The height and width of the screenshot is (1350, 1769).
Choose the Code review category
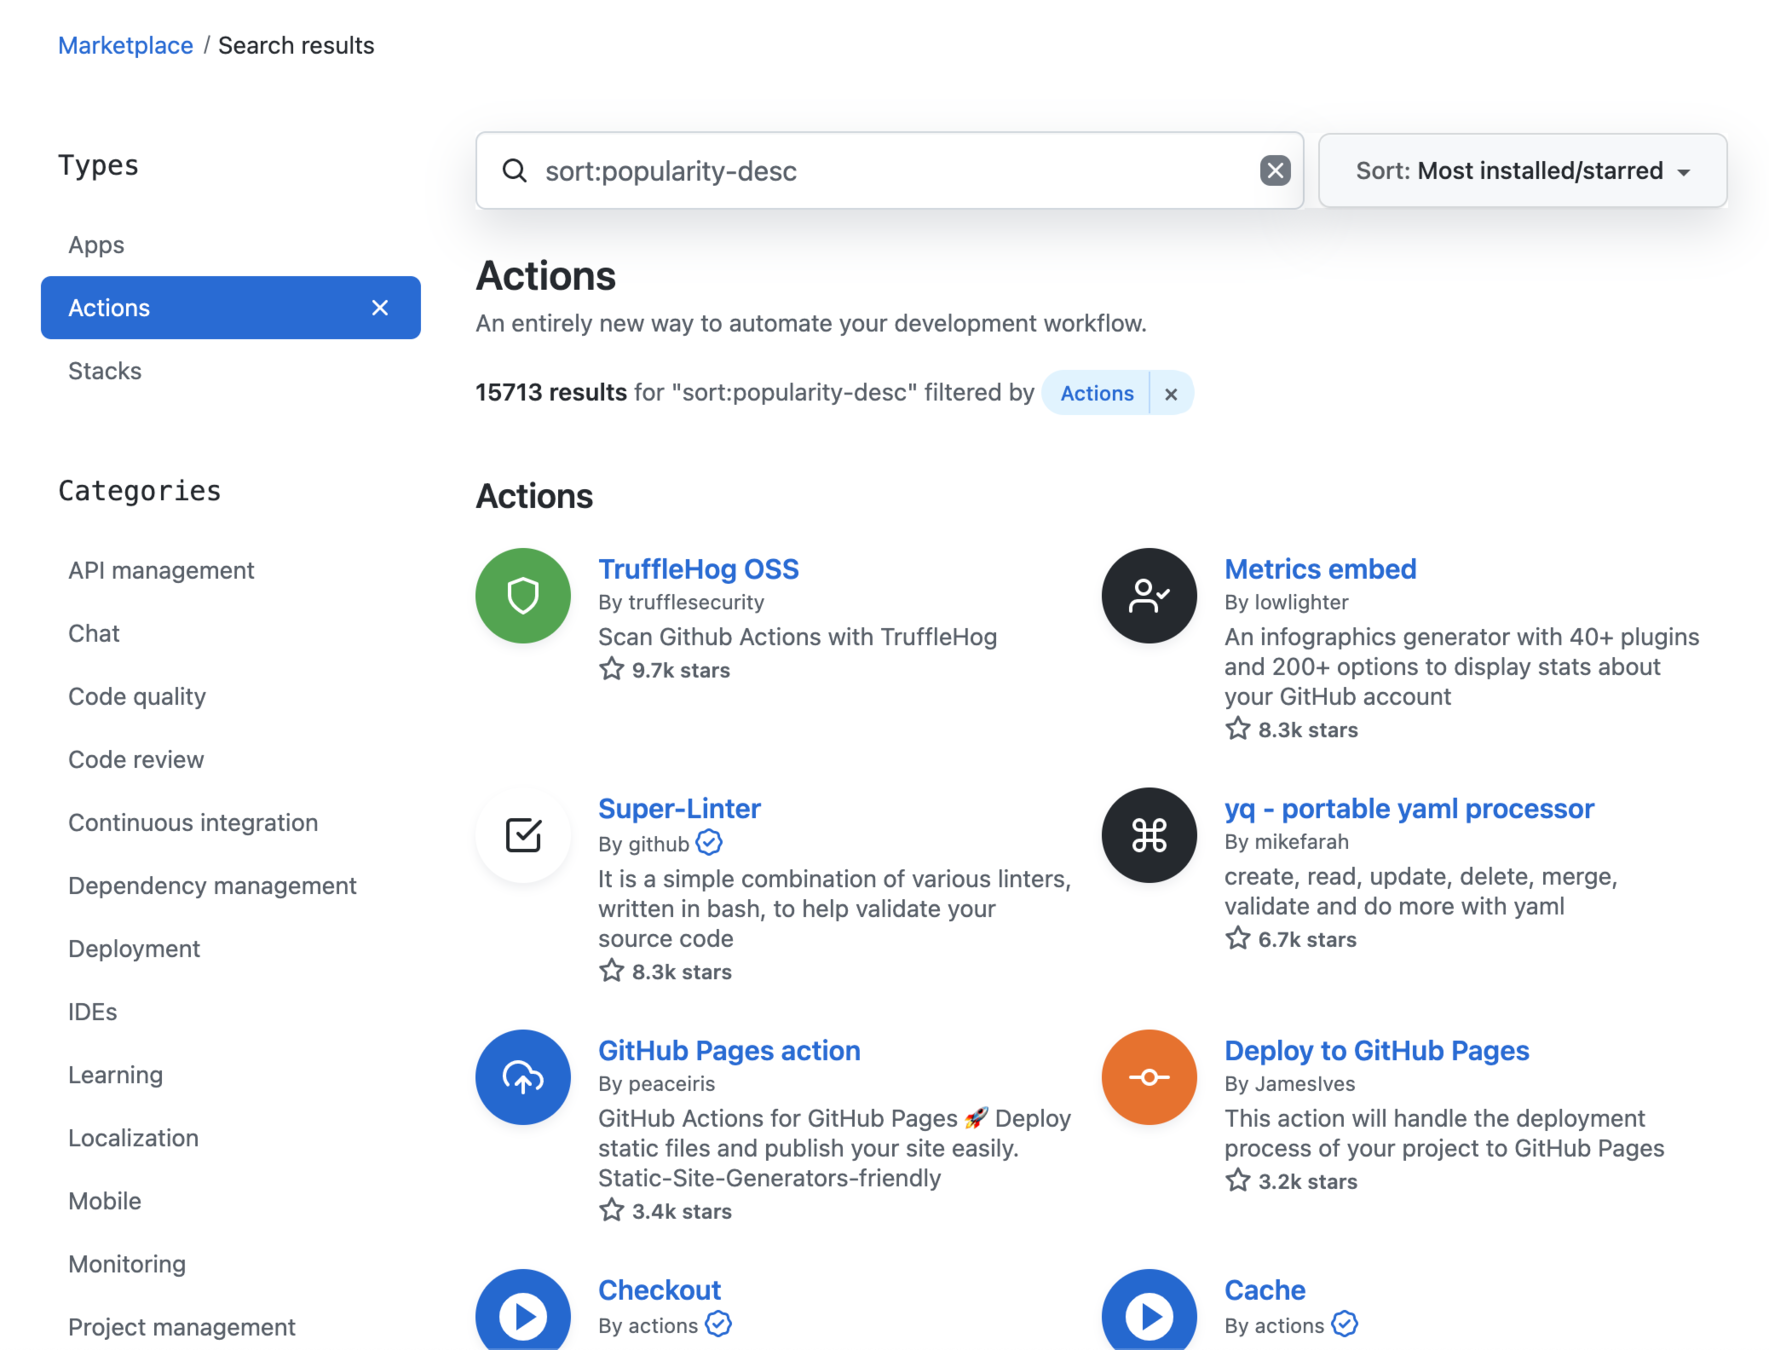pos(136,759)
